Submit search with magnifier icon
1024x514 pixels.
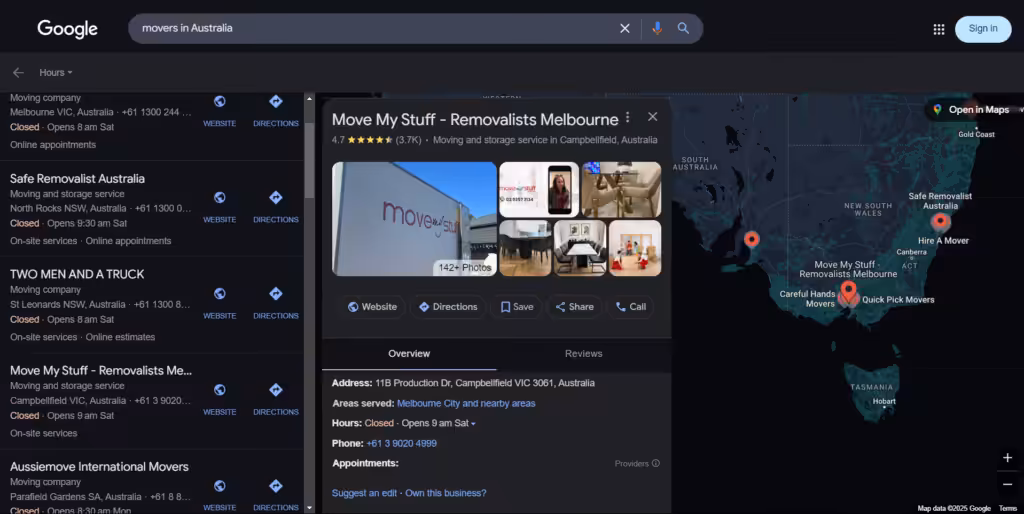[x=683, y=28]
